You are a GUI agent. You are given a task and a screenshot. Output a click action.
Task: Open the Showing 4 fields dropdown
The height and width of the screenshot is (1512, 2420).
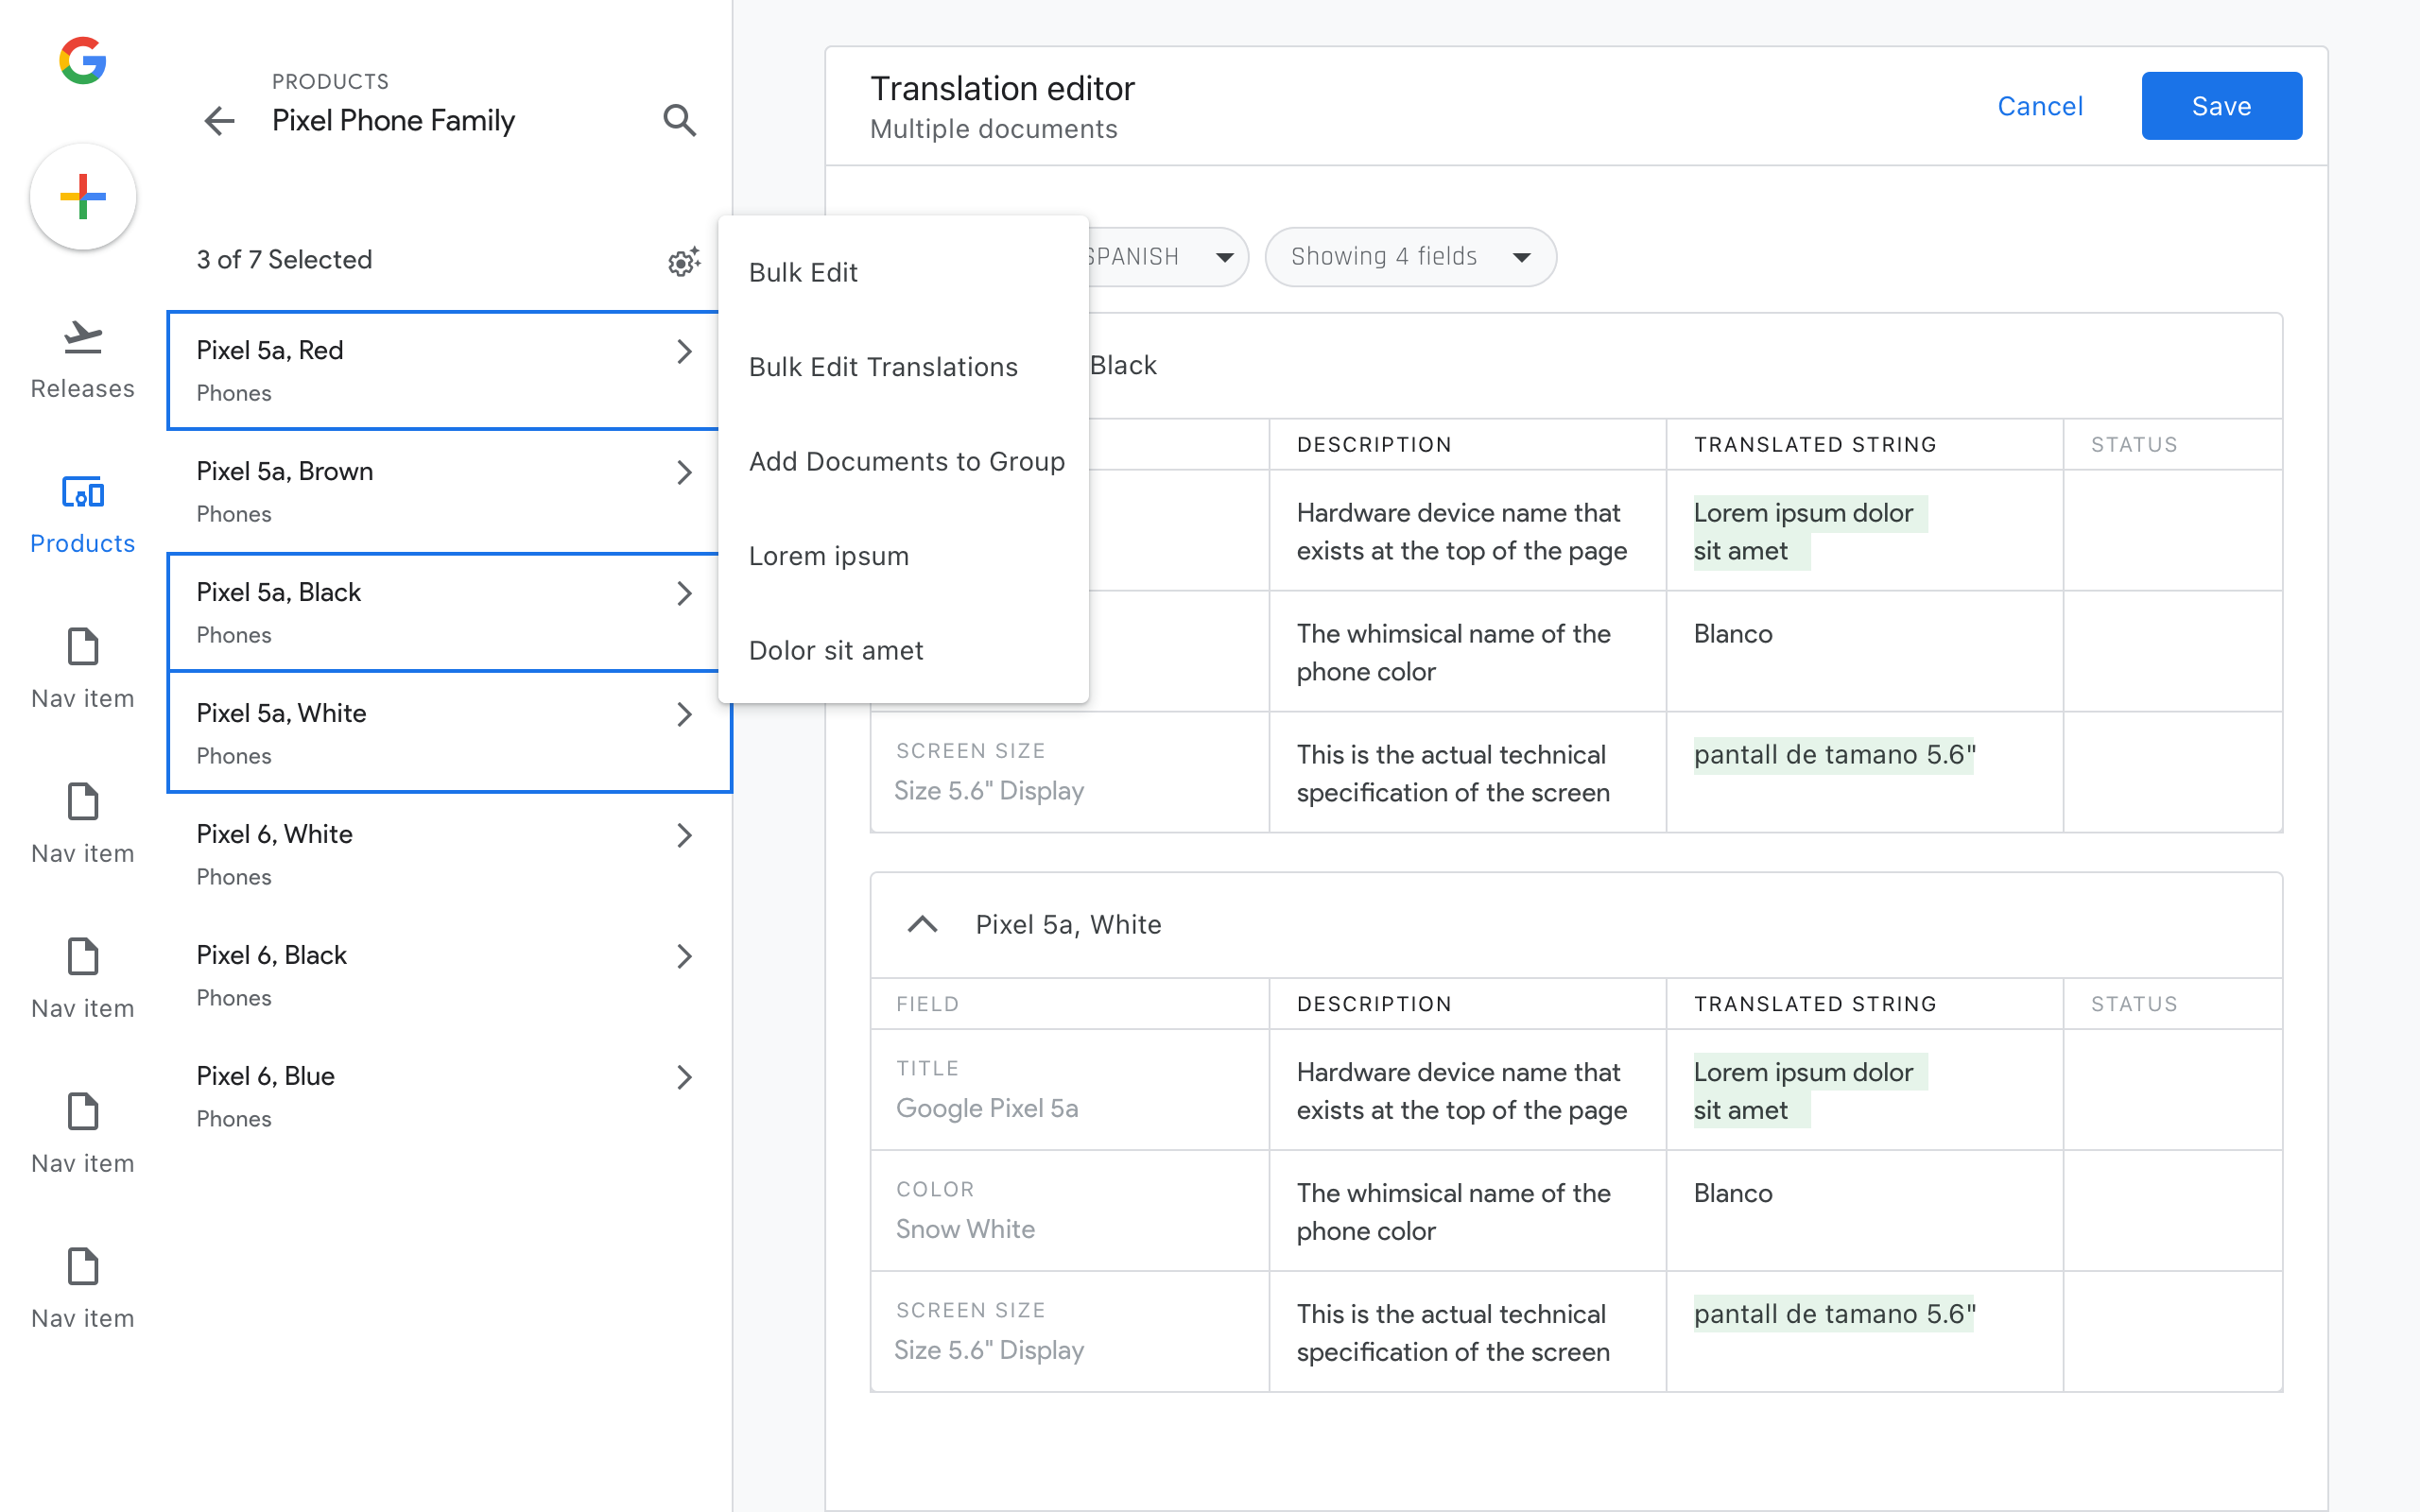pos(1410,257)
